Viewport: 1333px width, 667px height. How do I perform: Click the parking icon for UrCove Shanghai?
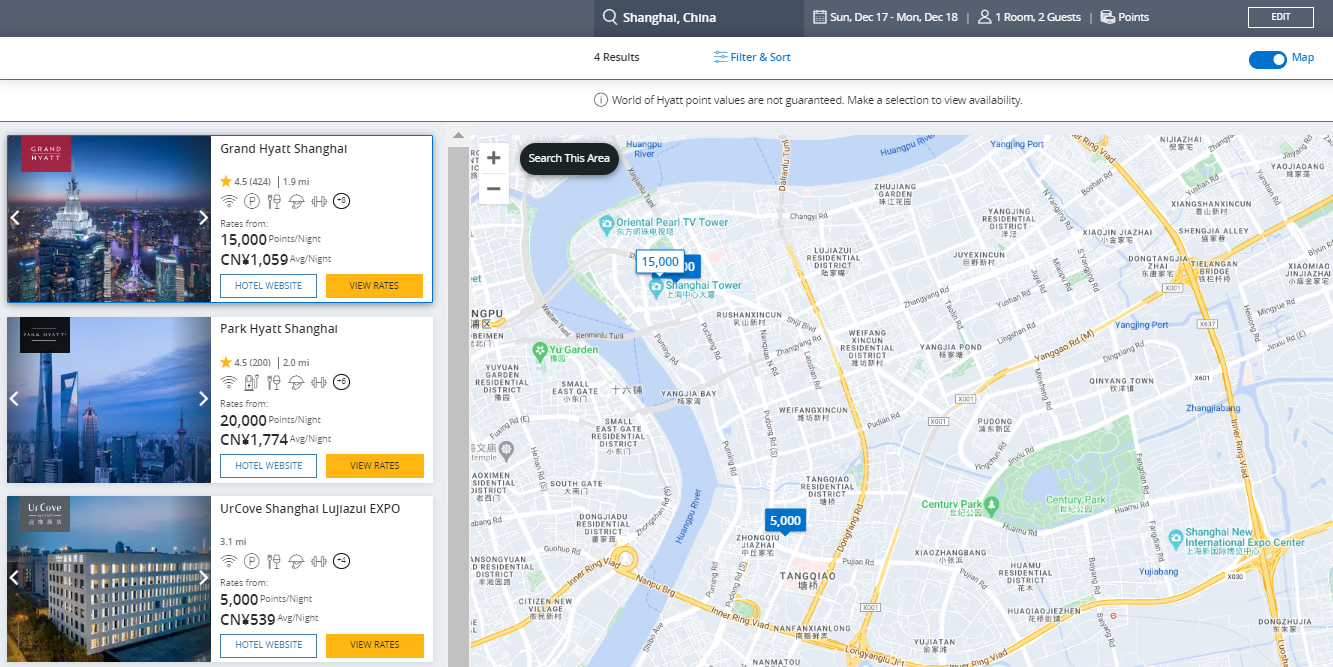251,561
